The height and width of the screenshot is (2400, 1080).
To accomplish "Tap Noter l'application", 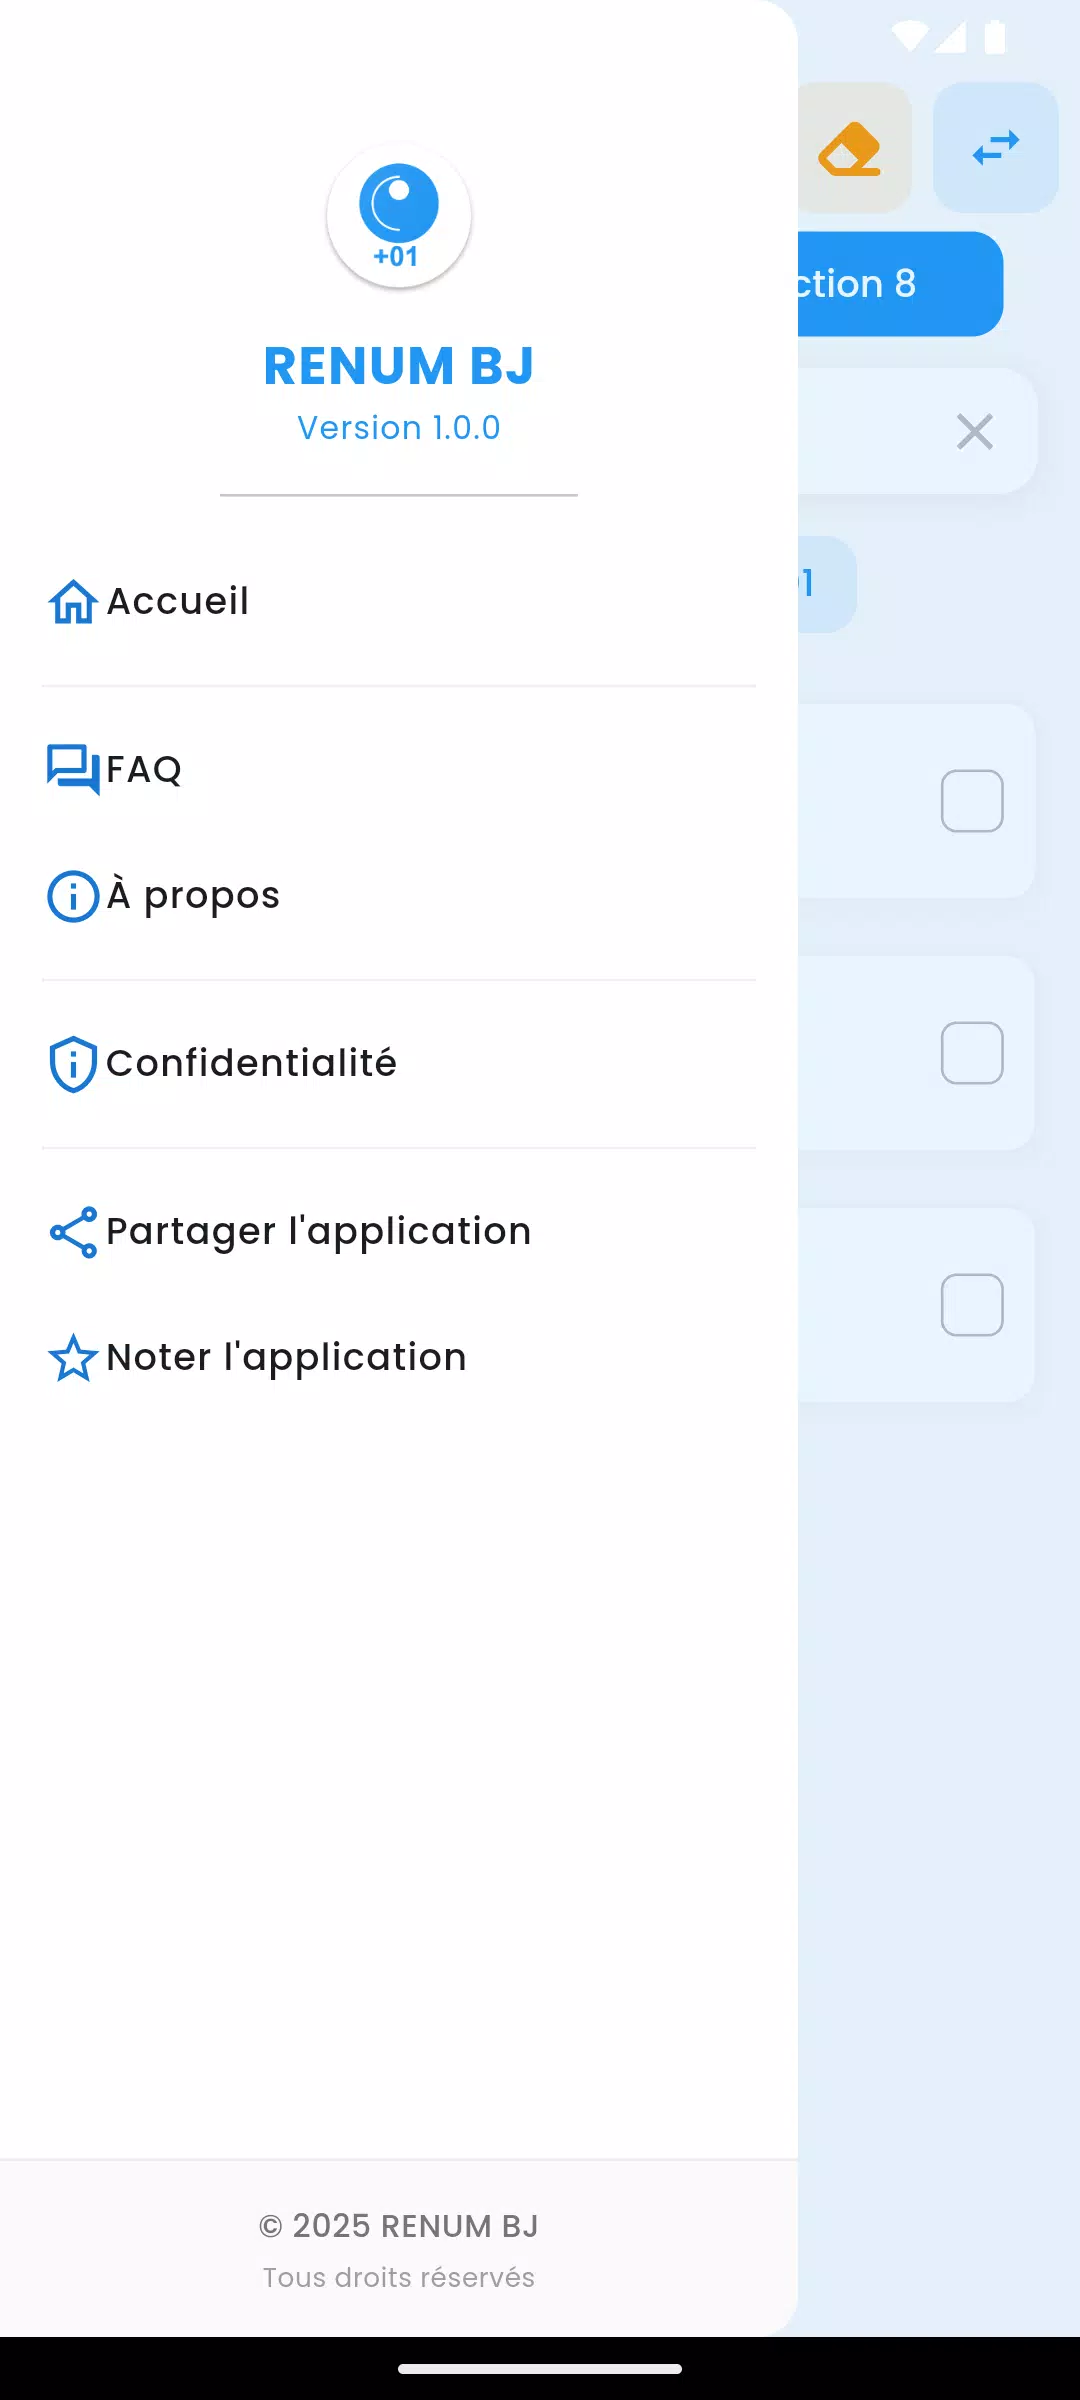I will pos(399,1358).
